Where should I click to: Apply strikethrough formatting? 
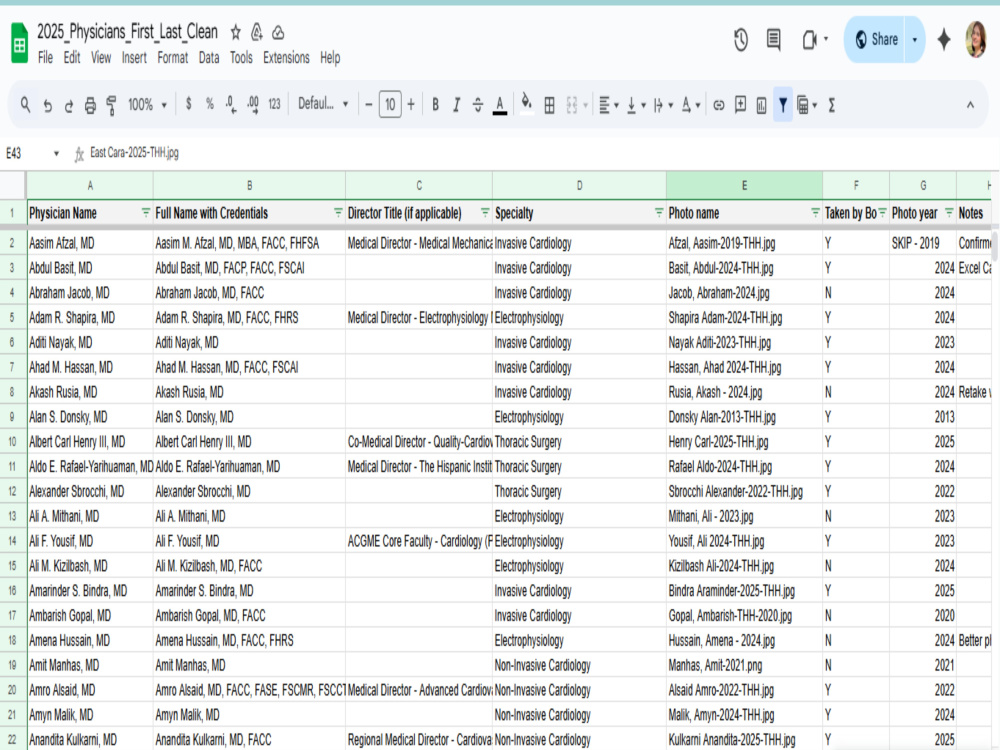pyautogui.click(x=478, y=105)
